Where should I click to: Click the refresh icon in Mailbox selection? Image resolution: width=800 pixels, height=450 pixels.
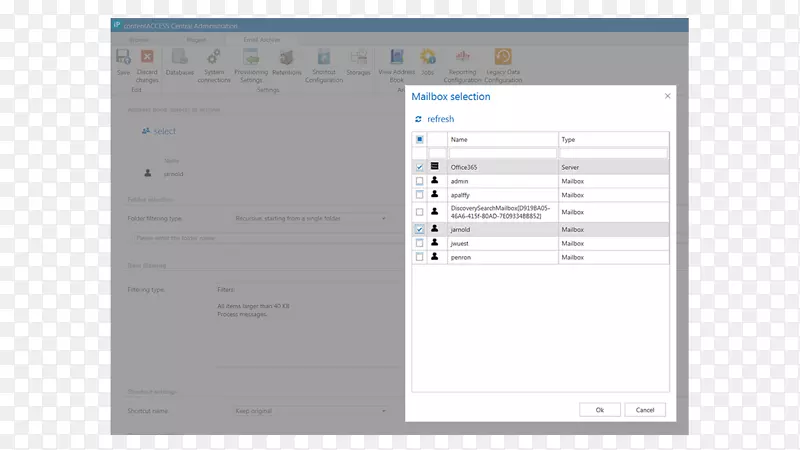(418, 119)
